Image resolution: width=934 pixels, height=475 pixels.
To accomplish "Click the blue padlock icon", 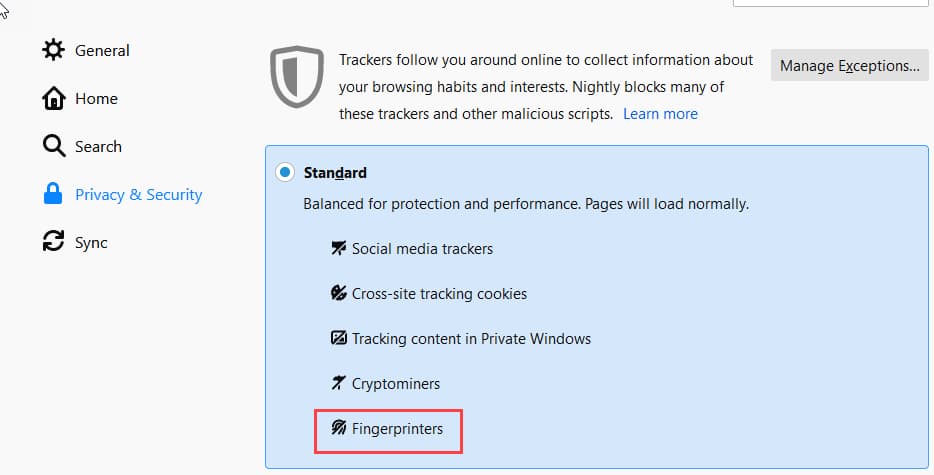I will [x=53, y=194].
